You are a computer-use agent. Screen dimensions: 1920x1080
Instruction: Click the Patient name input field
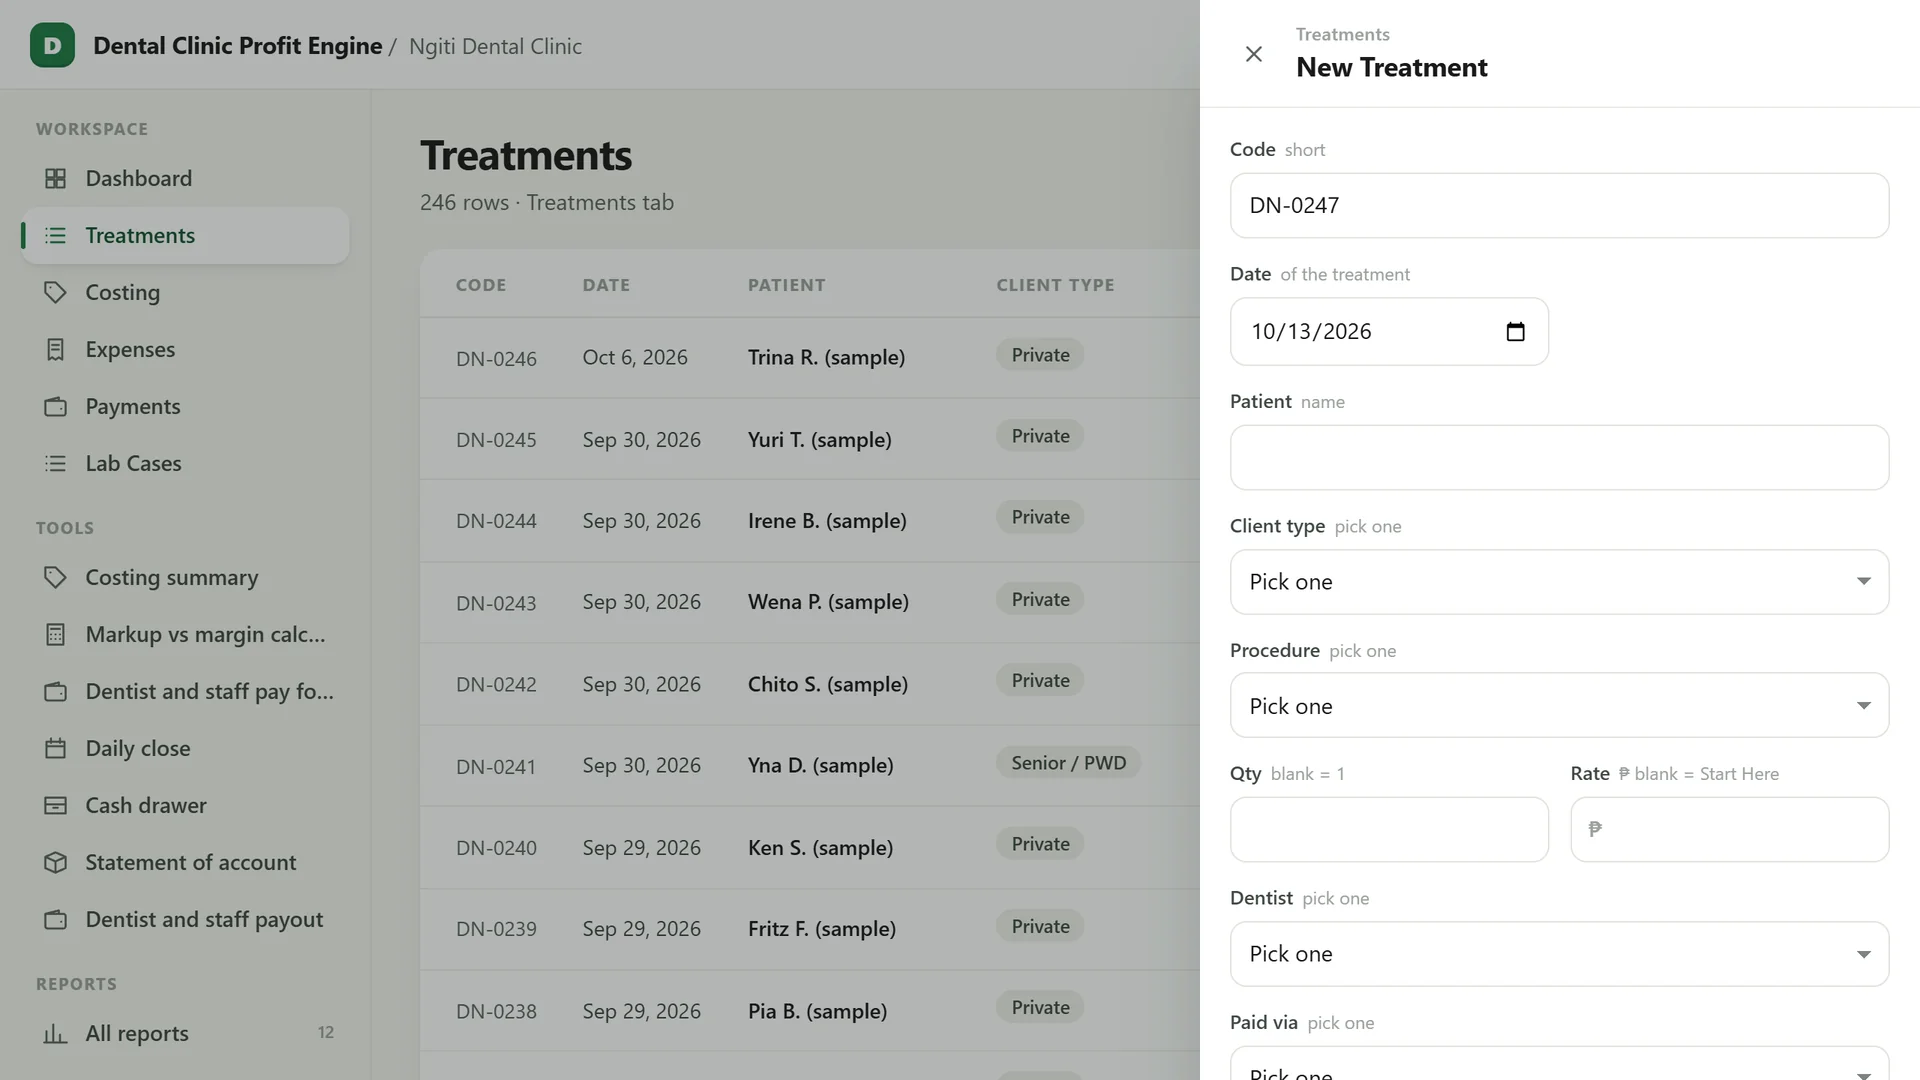(1559, 457)
